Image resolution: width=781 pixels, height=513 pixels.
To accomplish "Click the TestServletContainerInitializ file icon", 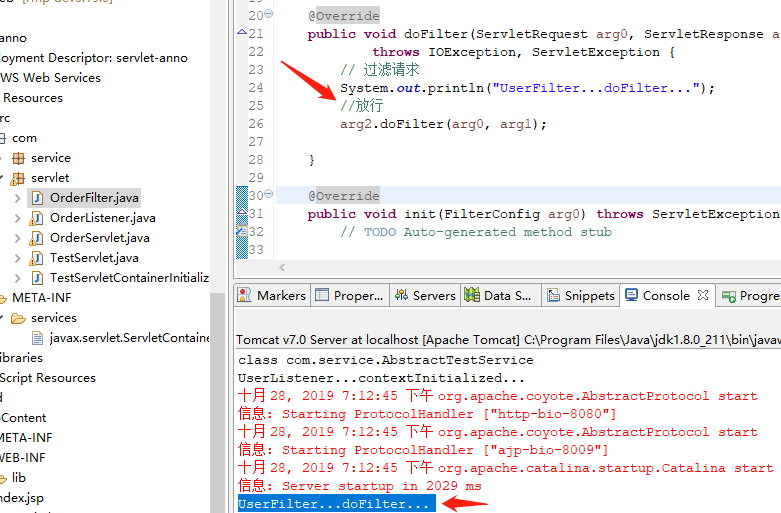I will point(37,278).
